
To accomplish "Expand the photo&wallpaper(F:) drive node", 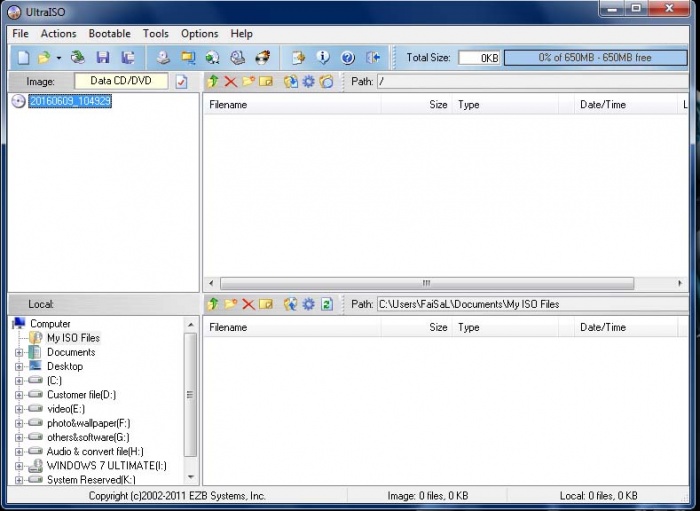I will pyautogui.click(x=19, y=424).
